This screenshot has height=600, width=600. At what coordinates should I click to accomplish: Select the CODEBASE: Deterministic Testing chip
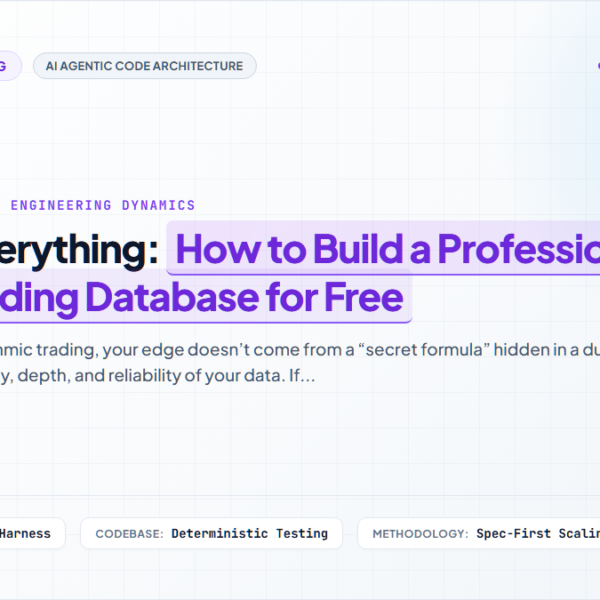pyautogui.click(x=211, y=533)
